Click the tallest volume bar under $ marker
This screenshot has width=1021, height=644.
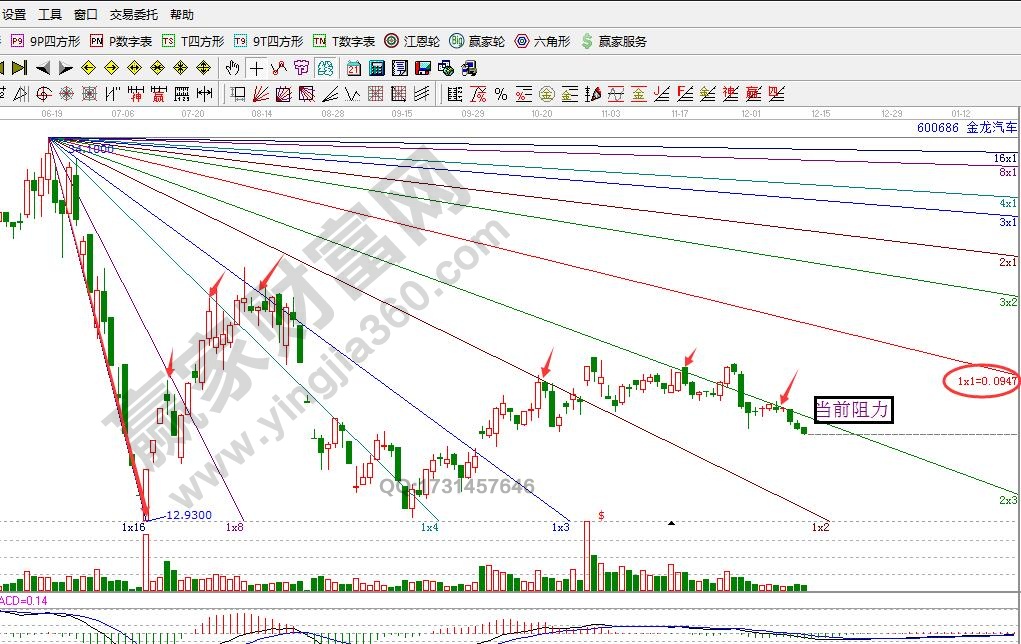587,555
